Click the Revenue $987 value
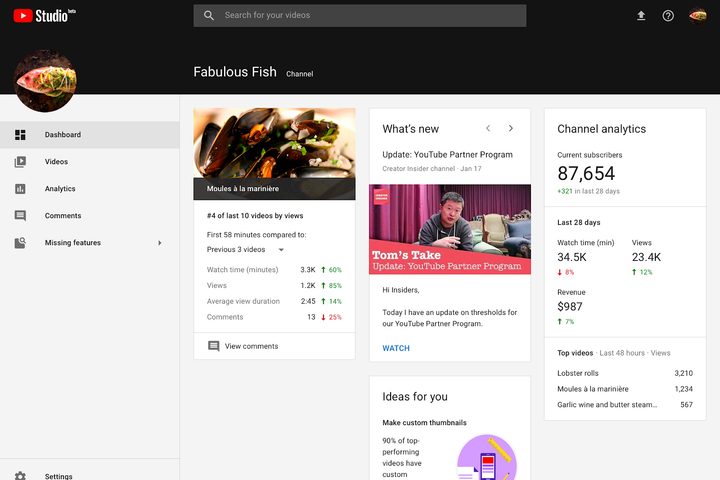The height and width of the screenshot is (480, 720). 570,306
